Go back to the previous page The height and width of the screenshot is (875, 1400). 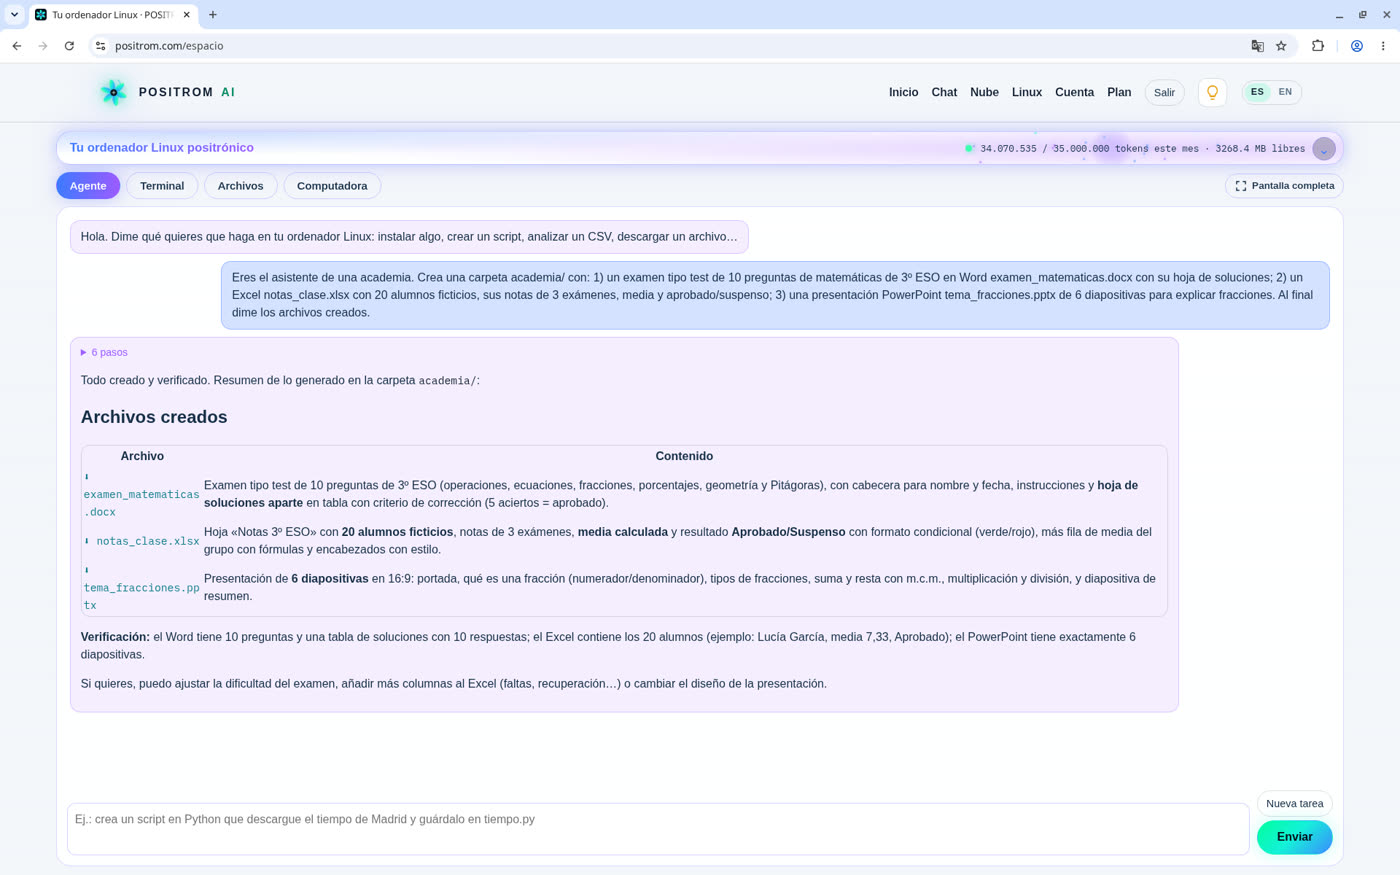17,46
